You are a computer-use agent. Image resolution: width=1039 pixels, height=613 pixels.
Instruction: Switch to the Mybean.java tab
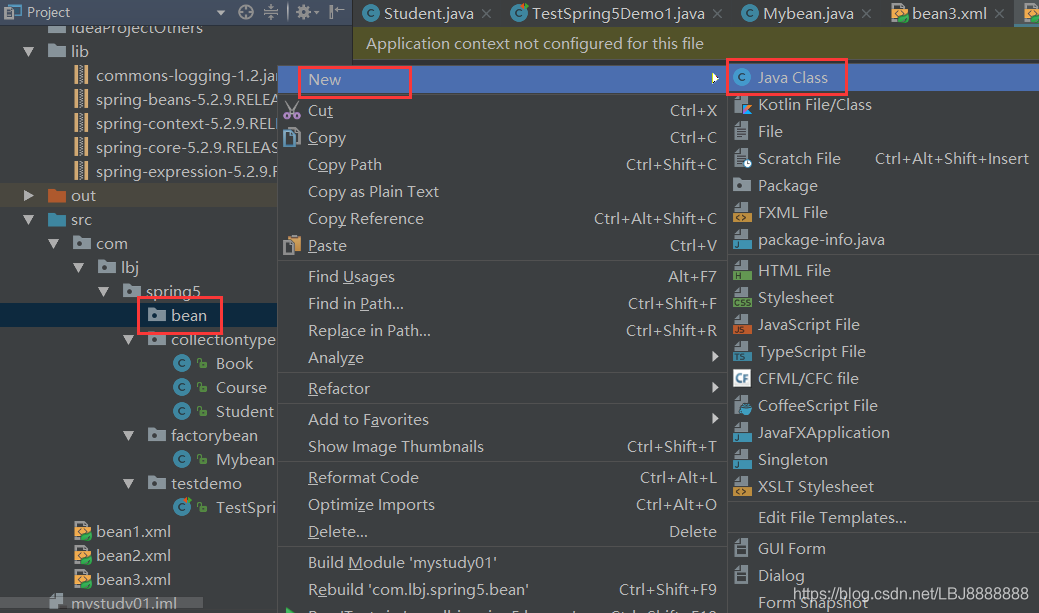[x=808, y=13]
